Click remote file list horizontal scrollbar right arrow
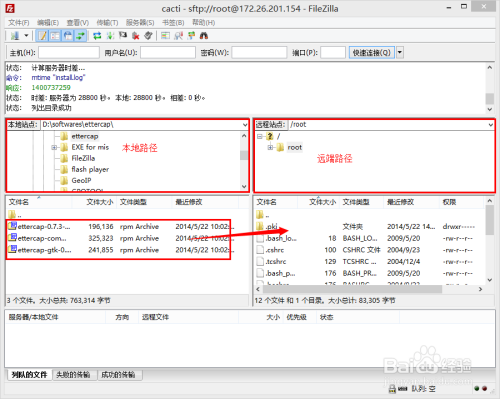Image resolution: width=500 pixels, height=399 pixels. (480, 289)
